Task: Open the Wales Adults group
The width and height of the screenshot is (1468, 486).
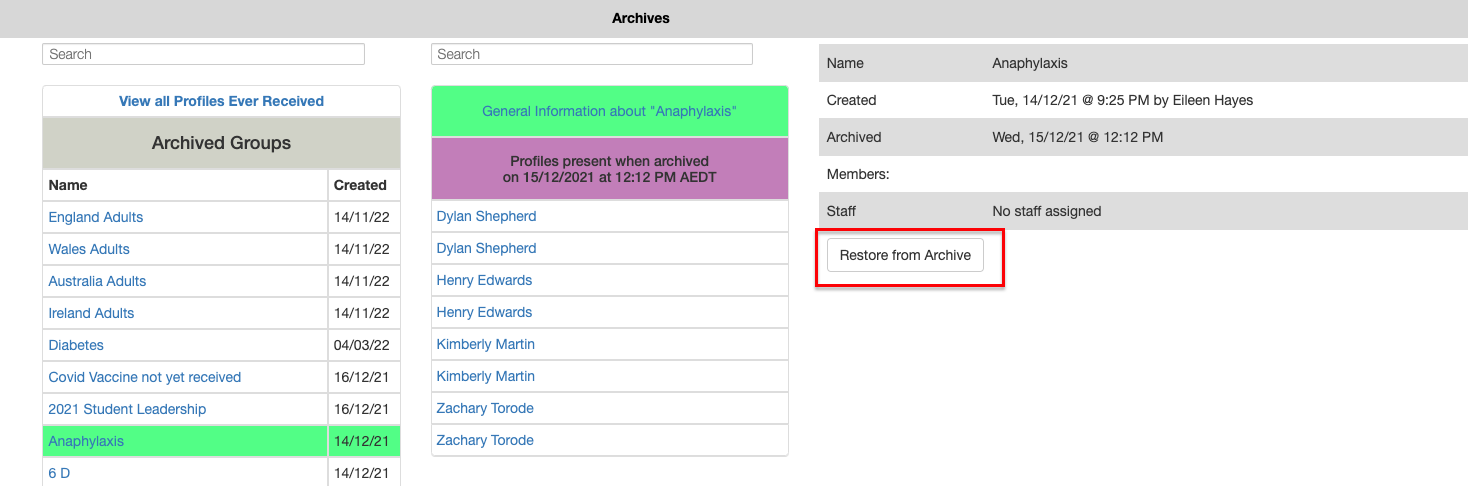Action: point(89,249)
